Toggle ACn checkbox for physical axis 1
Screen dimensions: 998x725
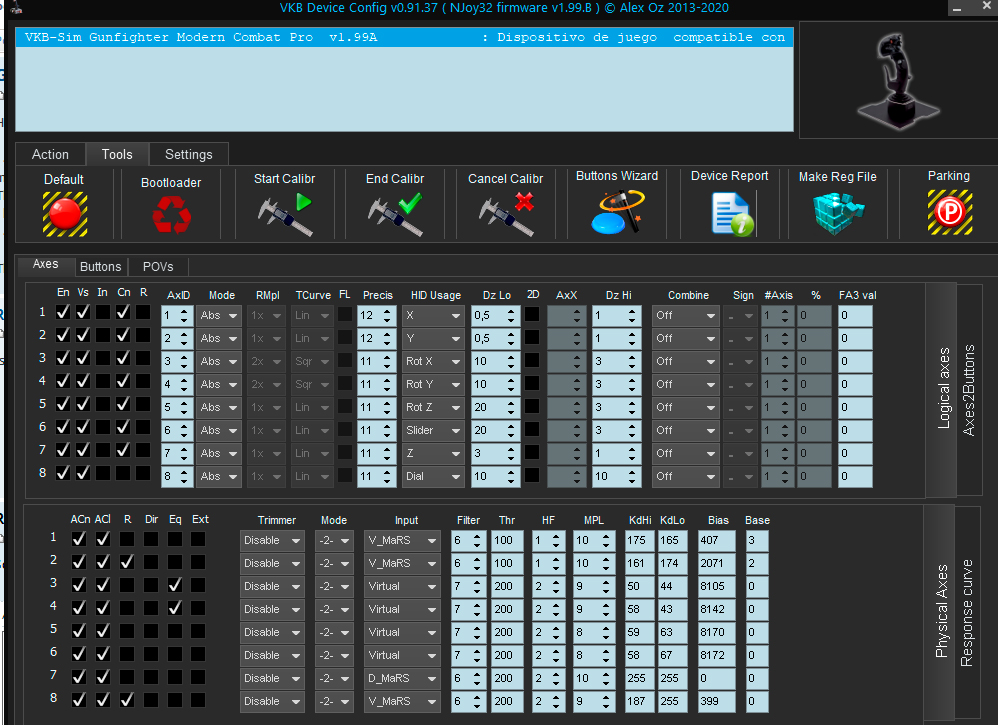79,539
